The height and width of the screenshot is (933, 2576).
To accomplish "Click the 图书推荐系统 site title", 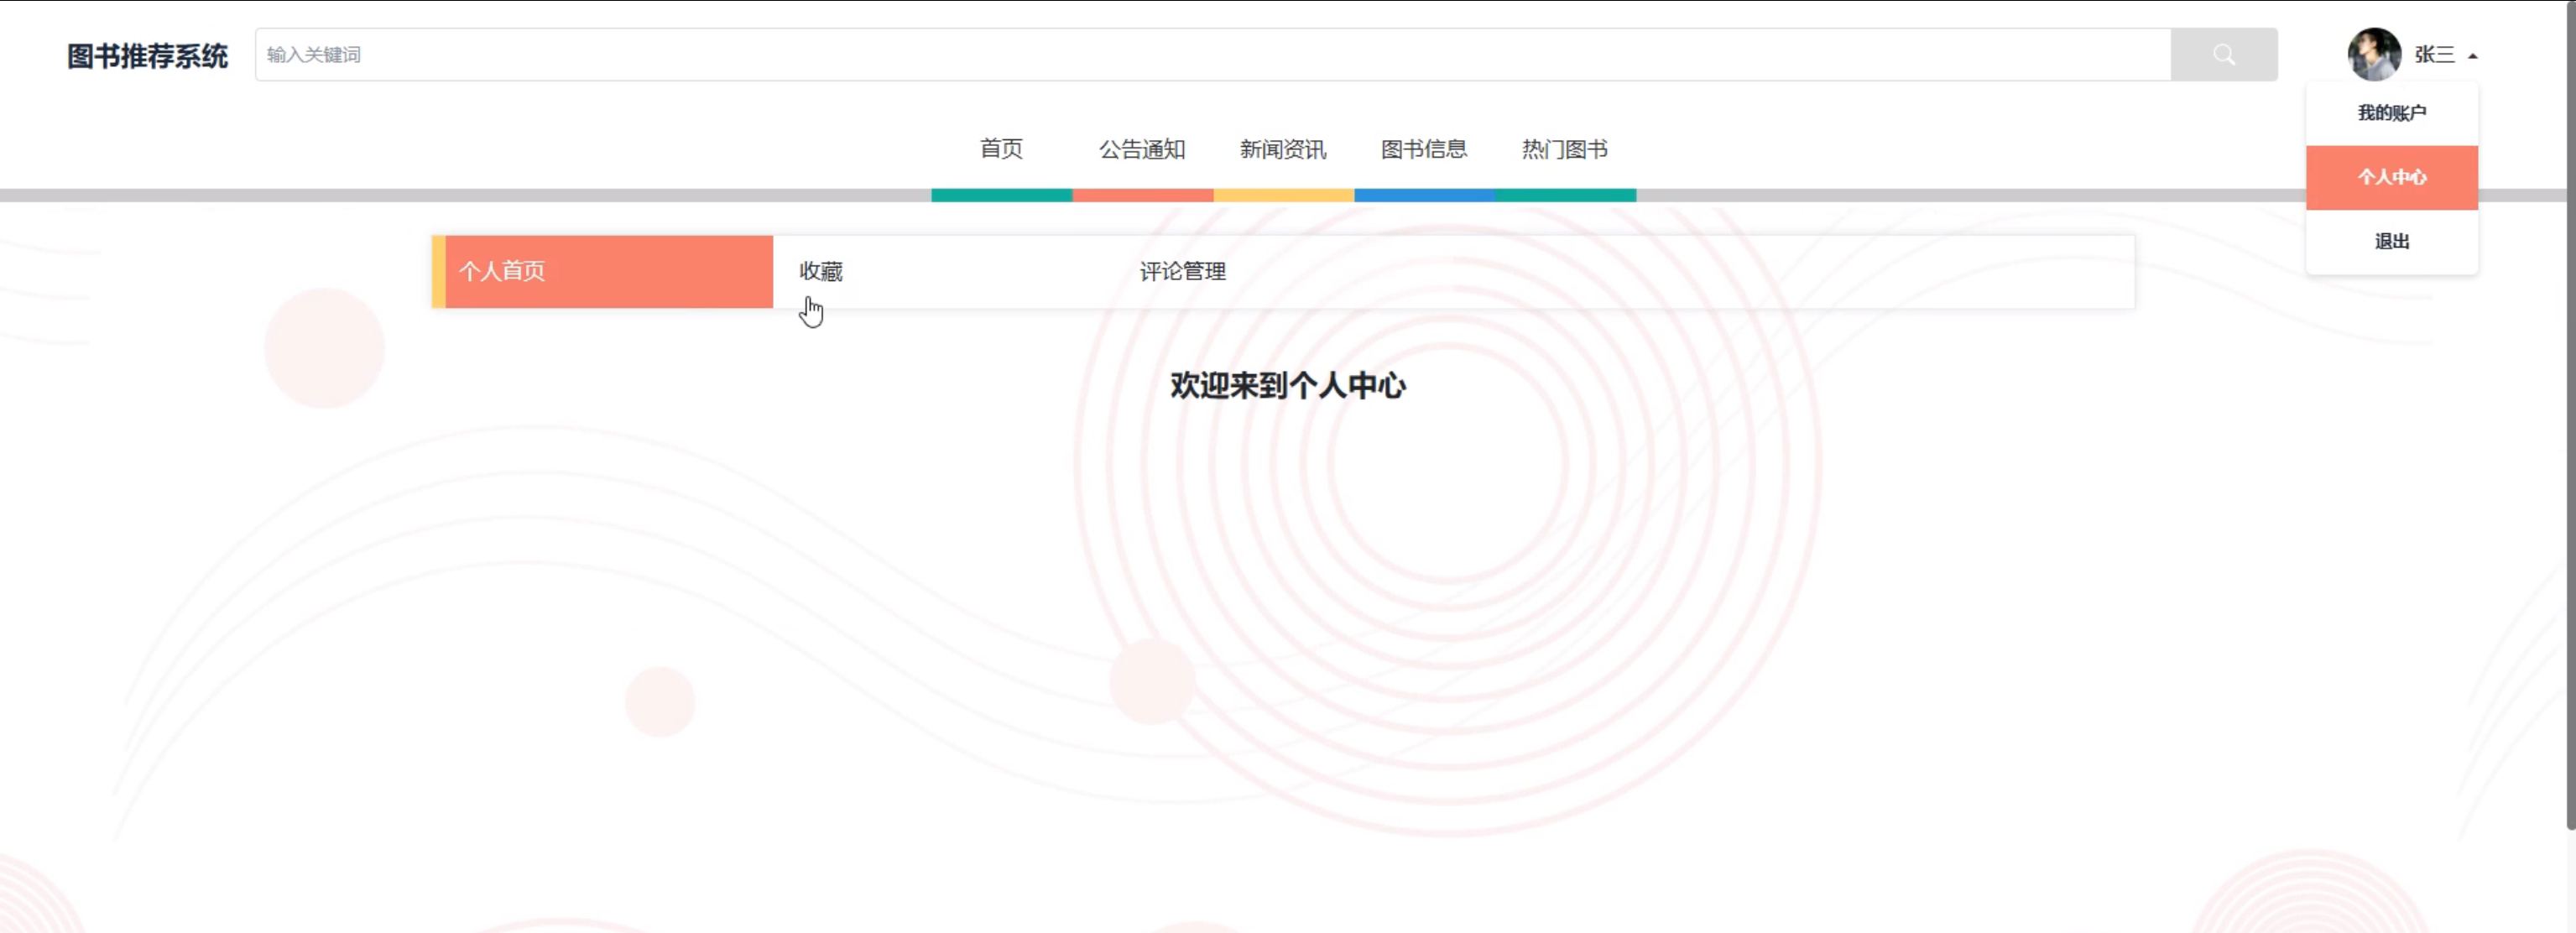I will (x=148, y=56).
